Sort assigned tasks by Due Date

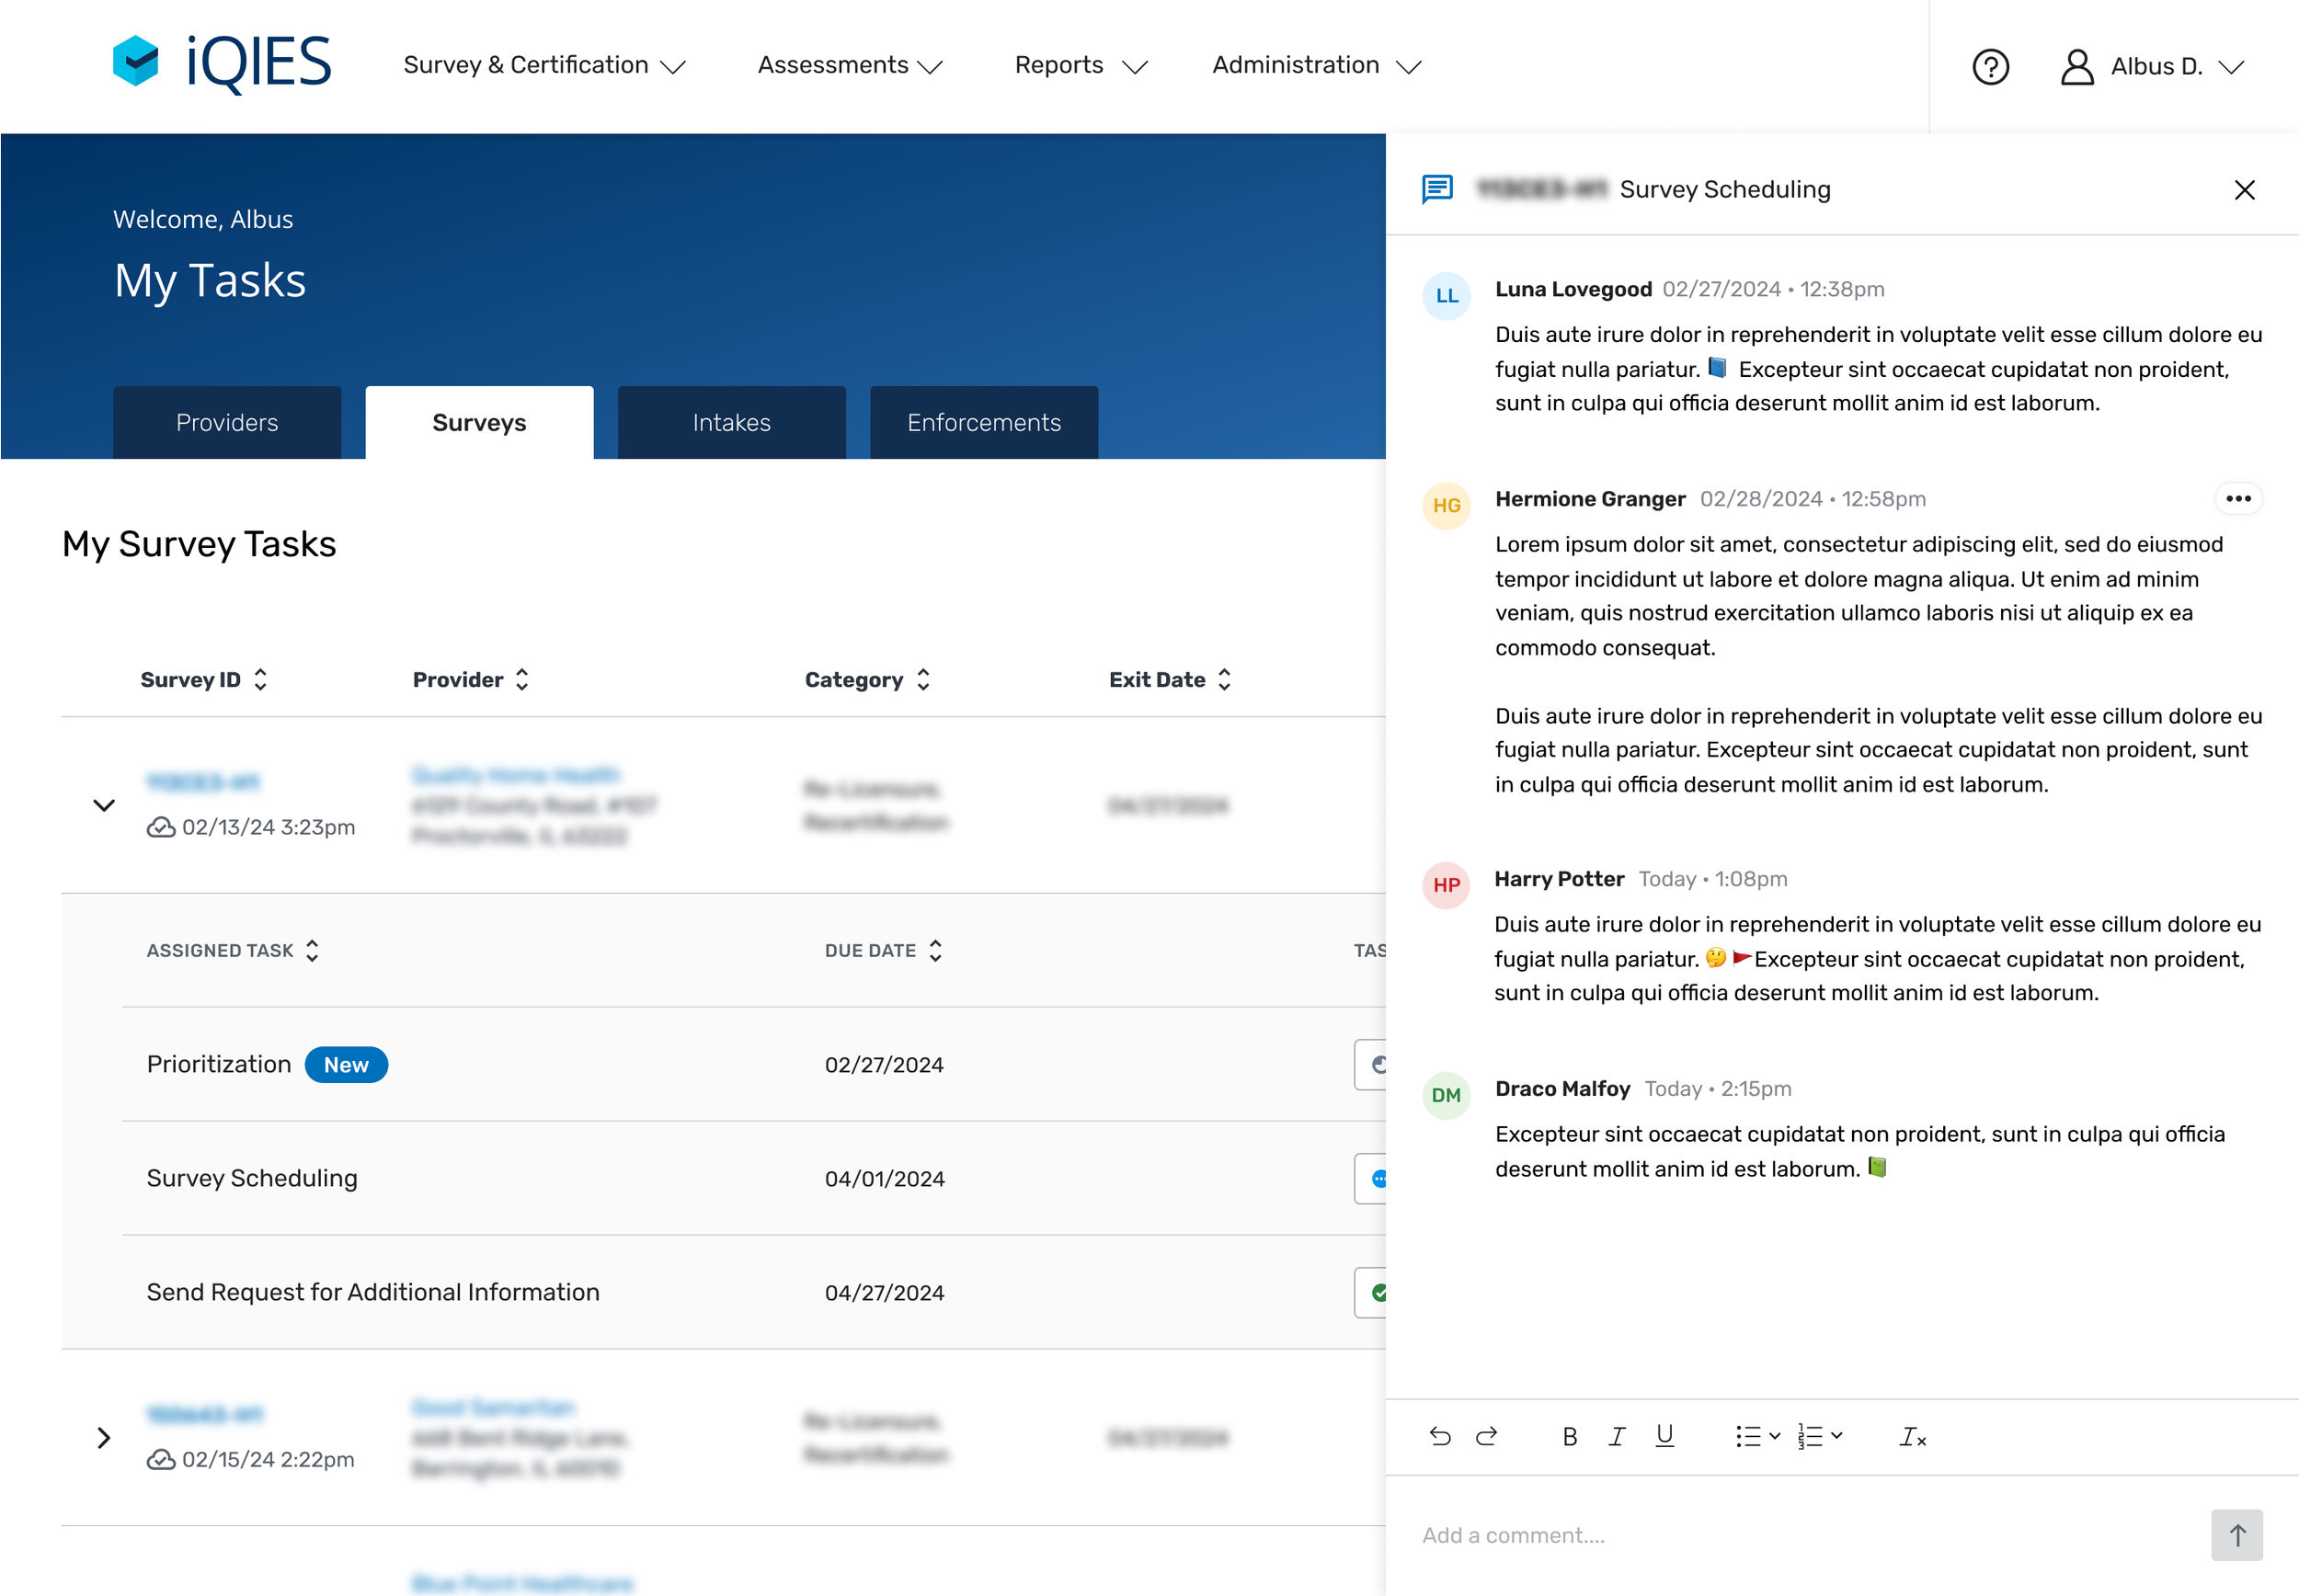883,950
